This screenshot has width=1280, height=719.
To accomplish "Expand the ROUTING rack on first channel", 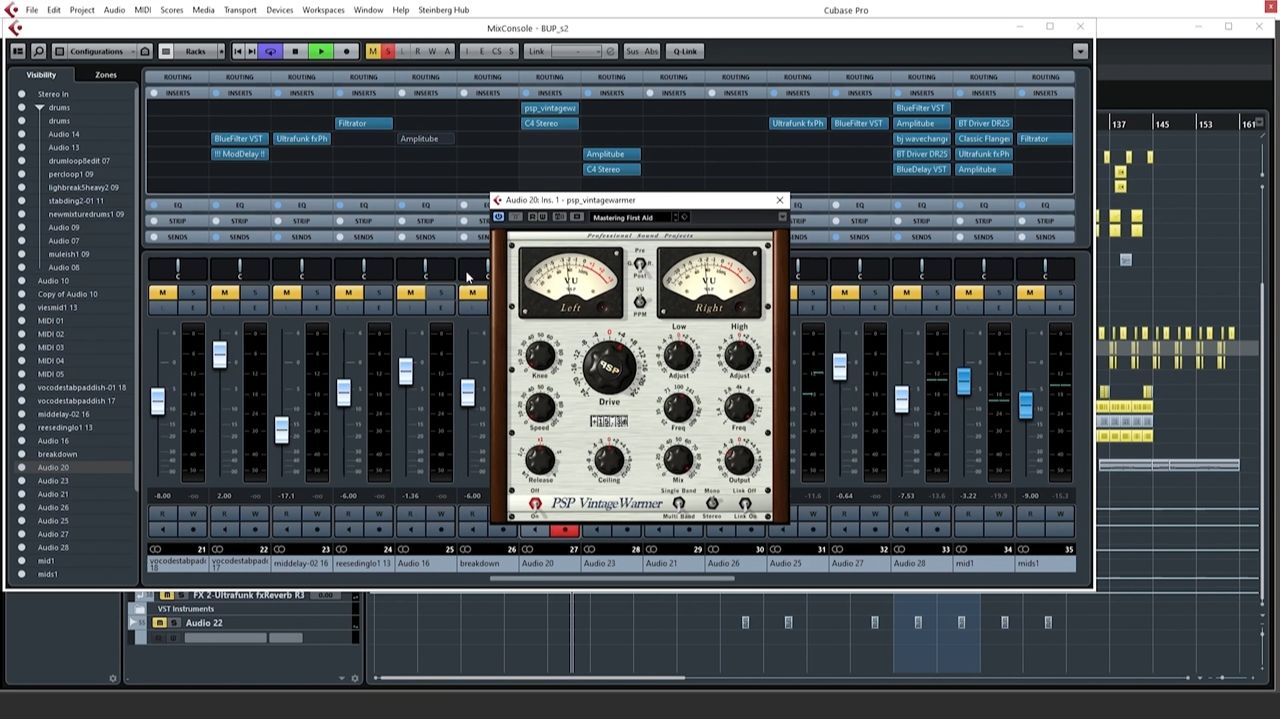I will click(177, 77).
